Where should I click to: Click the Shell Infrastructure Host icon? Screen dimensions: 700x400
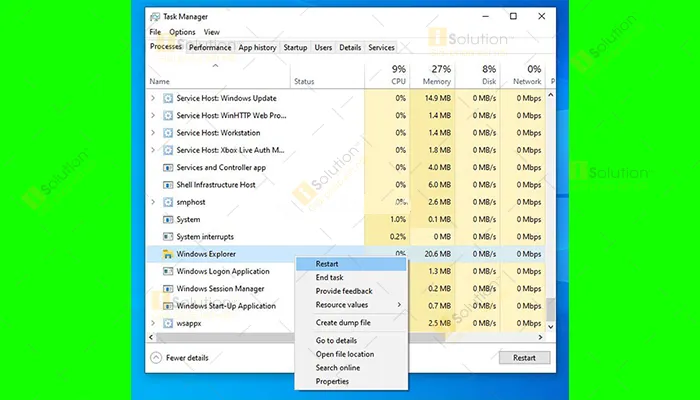[168, 185]
